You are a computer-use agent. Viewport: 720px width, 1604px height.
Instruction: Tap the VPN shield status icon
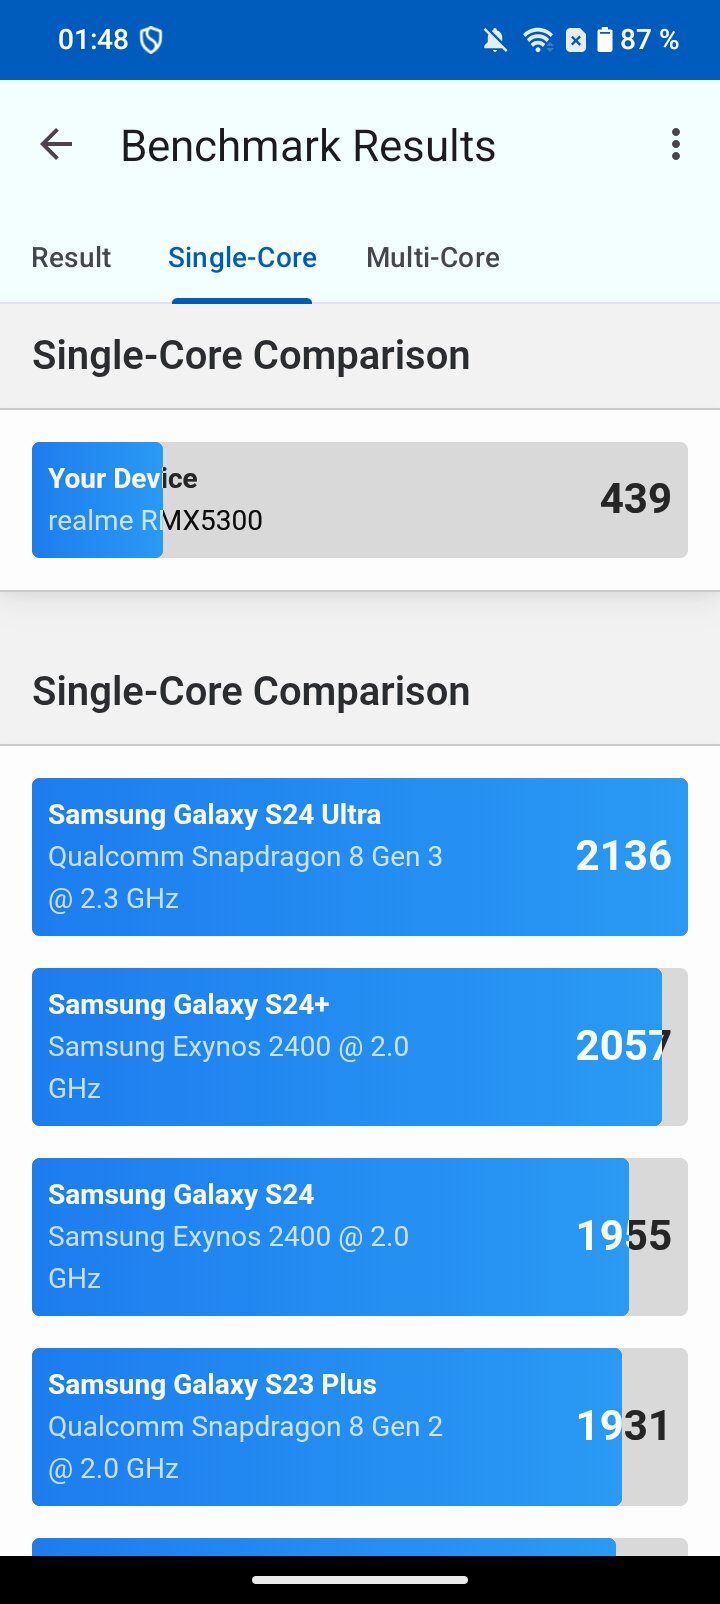[151, 40]
